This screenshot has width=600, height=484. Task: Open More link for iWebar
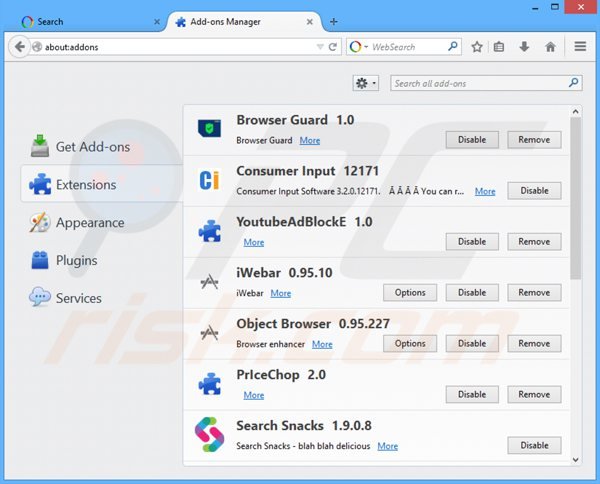point(280,293)
